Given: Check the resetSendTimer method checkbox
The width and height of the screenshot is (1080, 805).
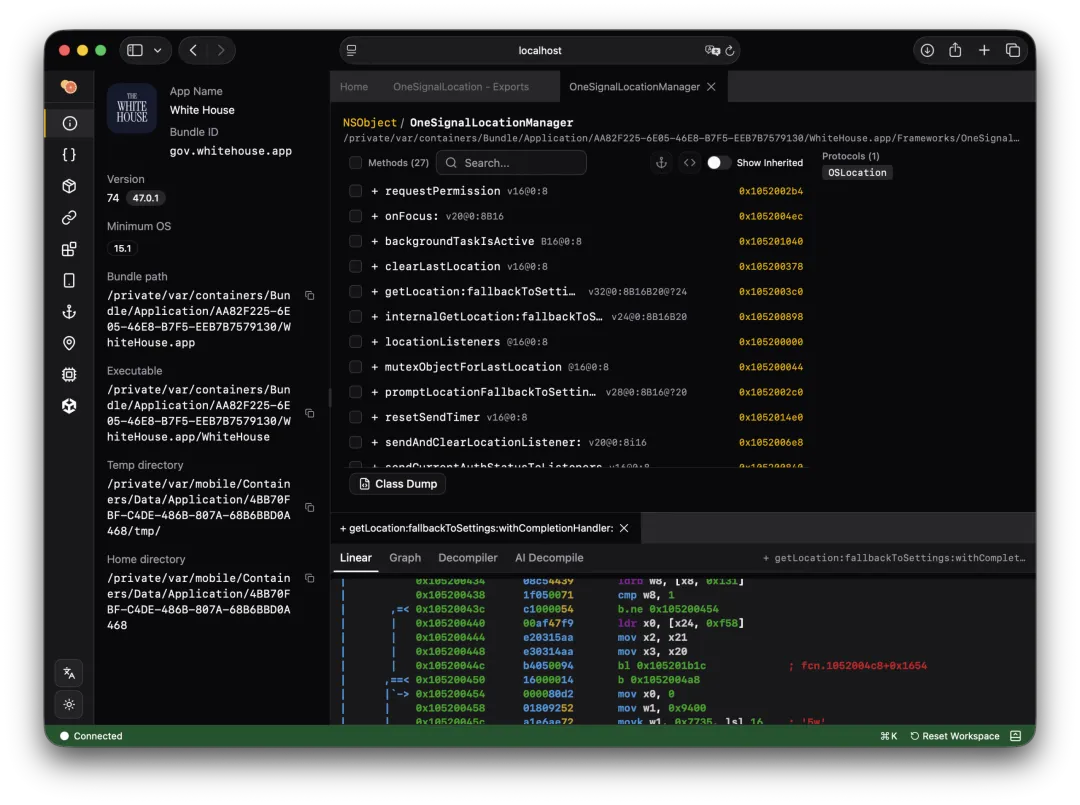Looking at the screenshot, I should pos(355,417).
